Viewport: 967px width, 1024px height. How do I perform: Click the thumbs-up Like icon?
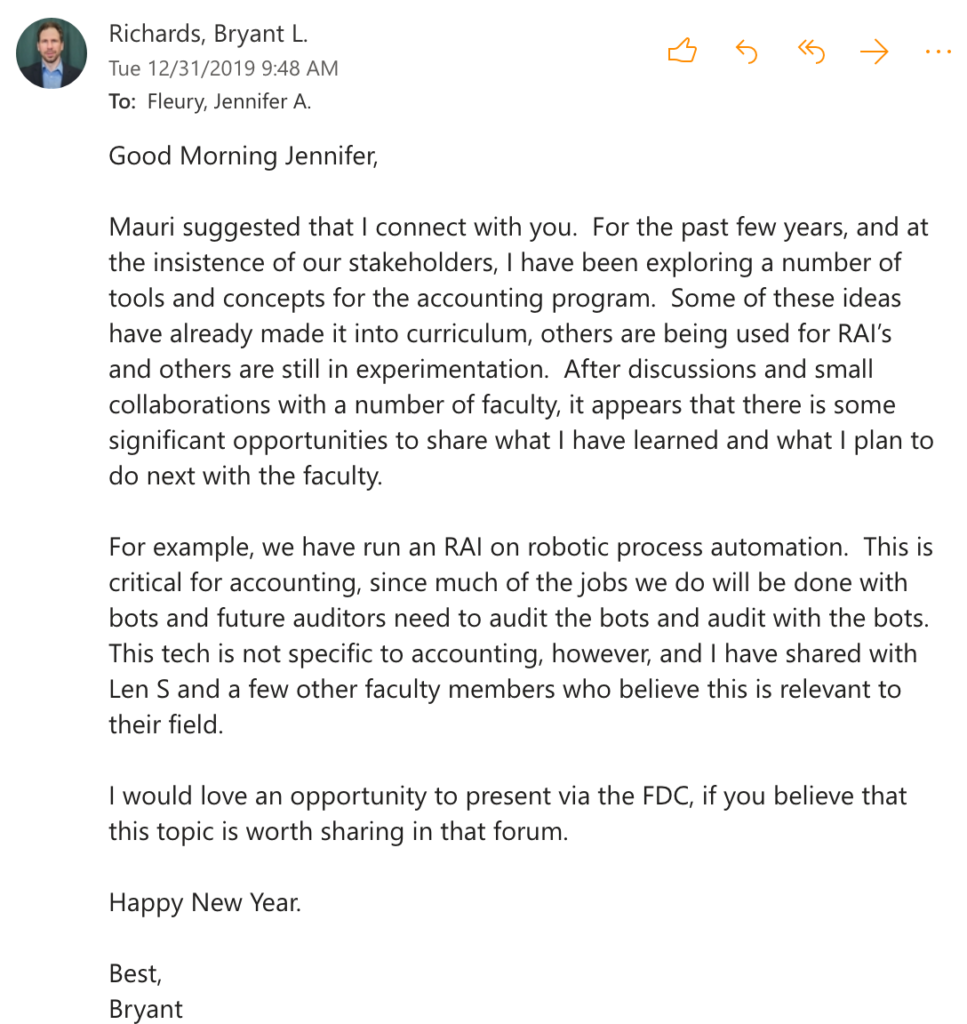(682, 52)
